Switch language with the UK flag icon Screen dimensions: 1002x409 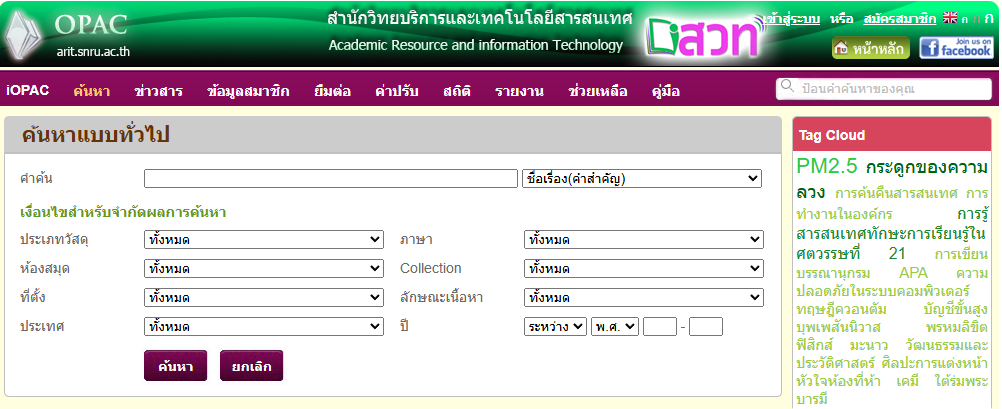(950, 19)
